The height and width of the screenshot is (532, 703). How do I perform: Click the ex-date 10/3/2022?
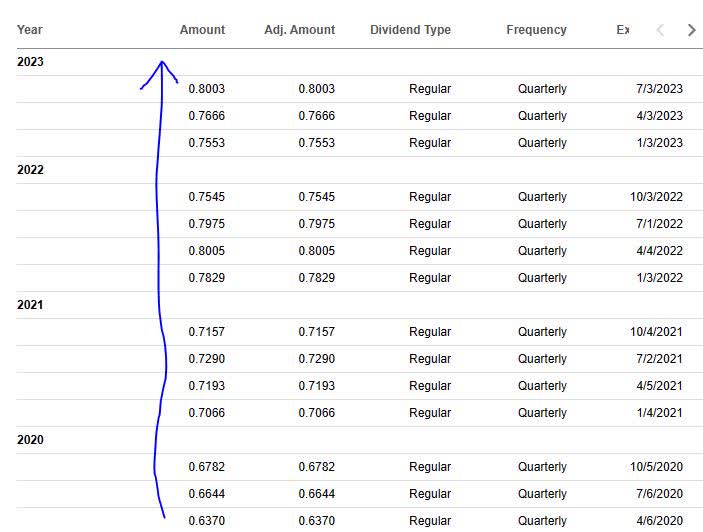click(656, 197)
